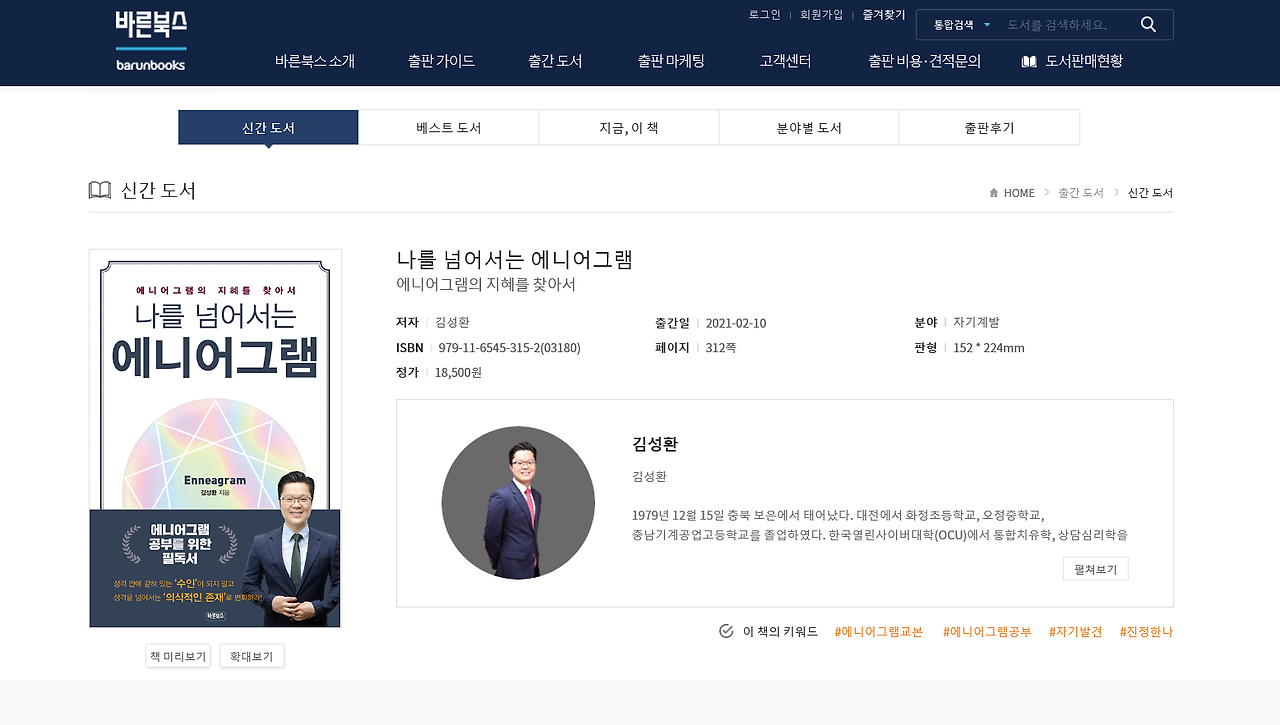The height and width of the screenshot is (725, 1280).
Task: Click the 확대보기 button
Action: point(252,656)
